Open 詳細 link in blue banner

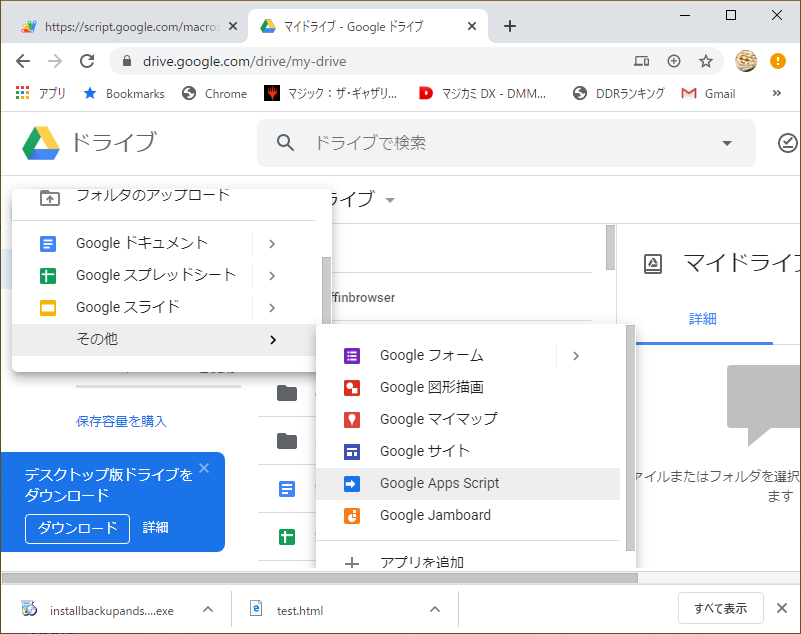coord(155,528)
